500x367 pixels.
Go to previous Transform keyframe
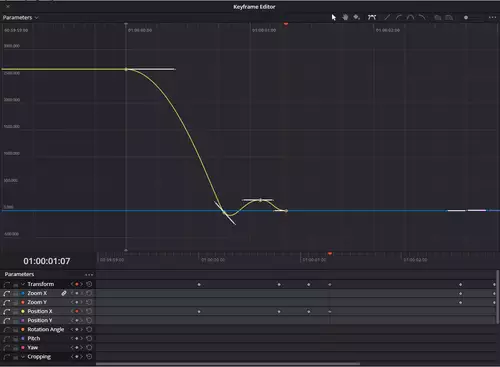pyautogui.click(x=72, y=284)
